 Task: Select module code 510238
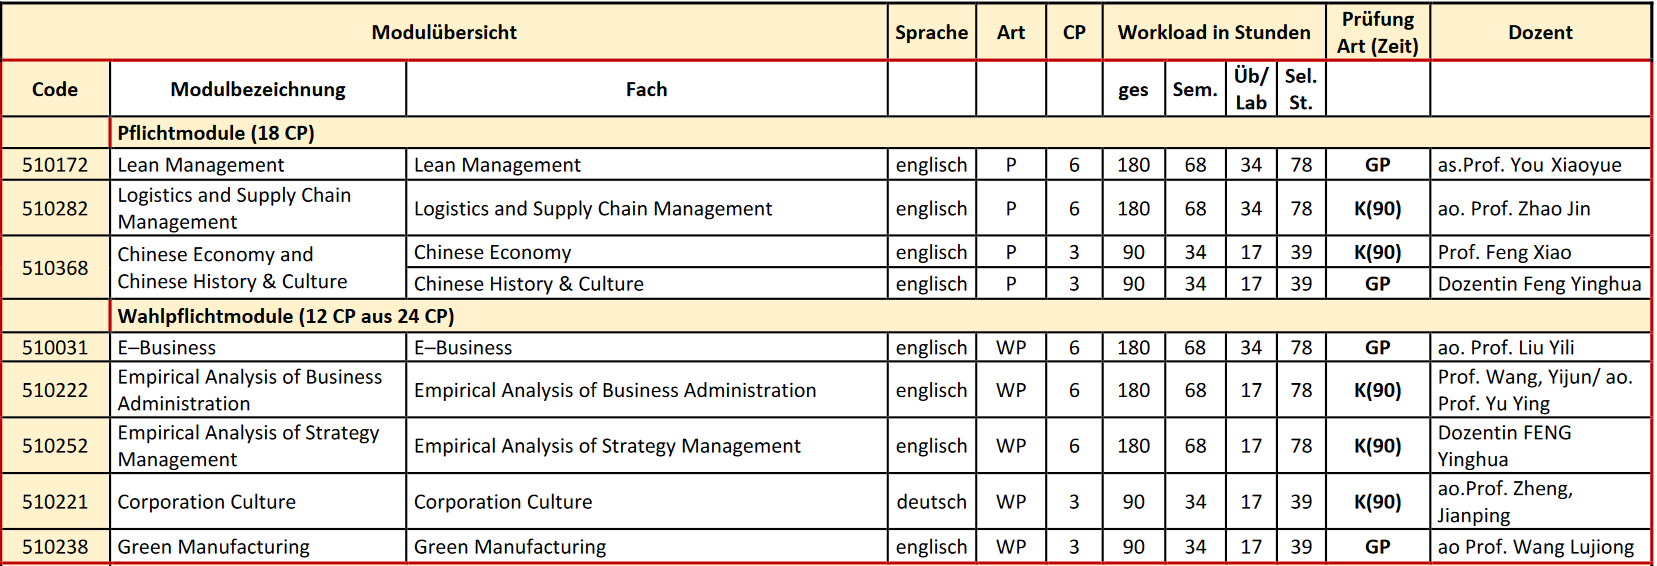[x=55, y=547]
